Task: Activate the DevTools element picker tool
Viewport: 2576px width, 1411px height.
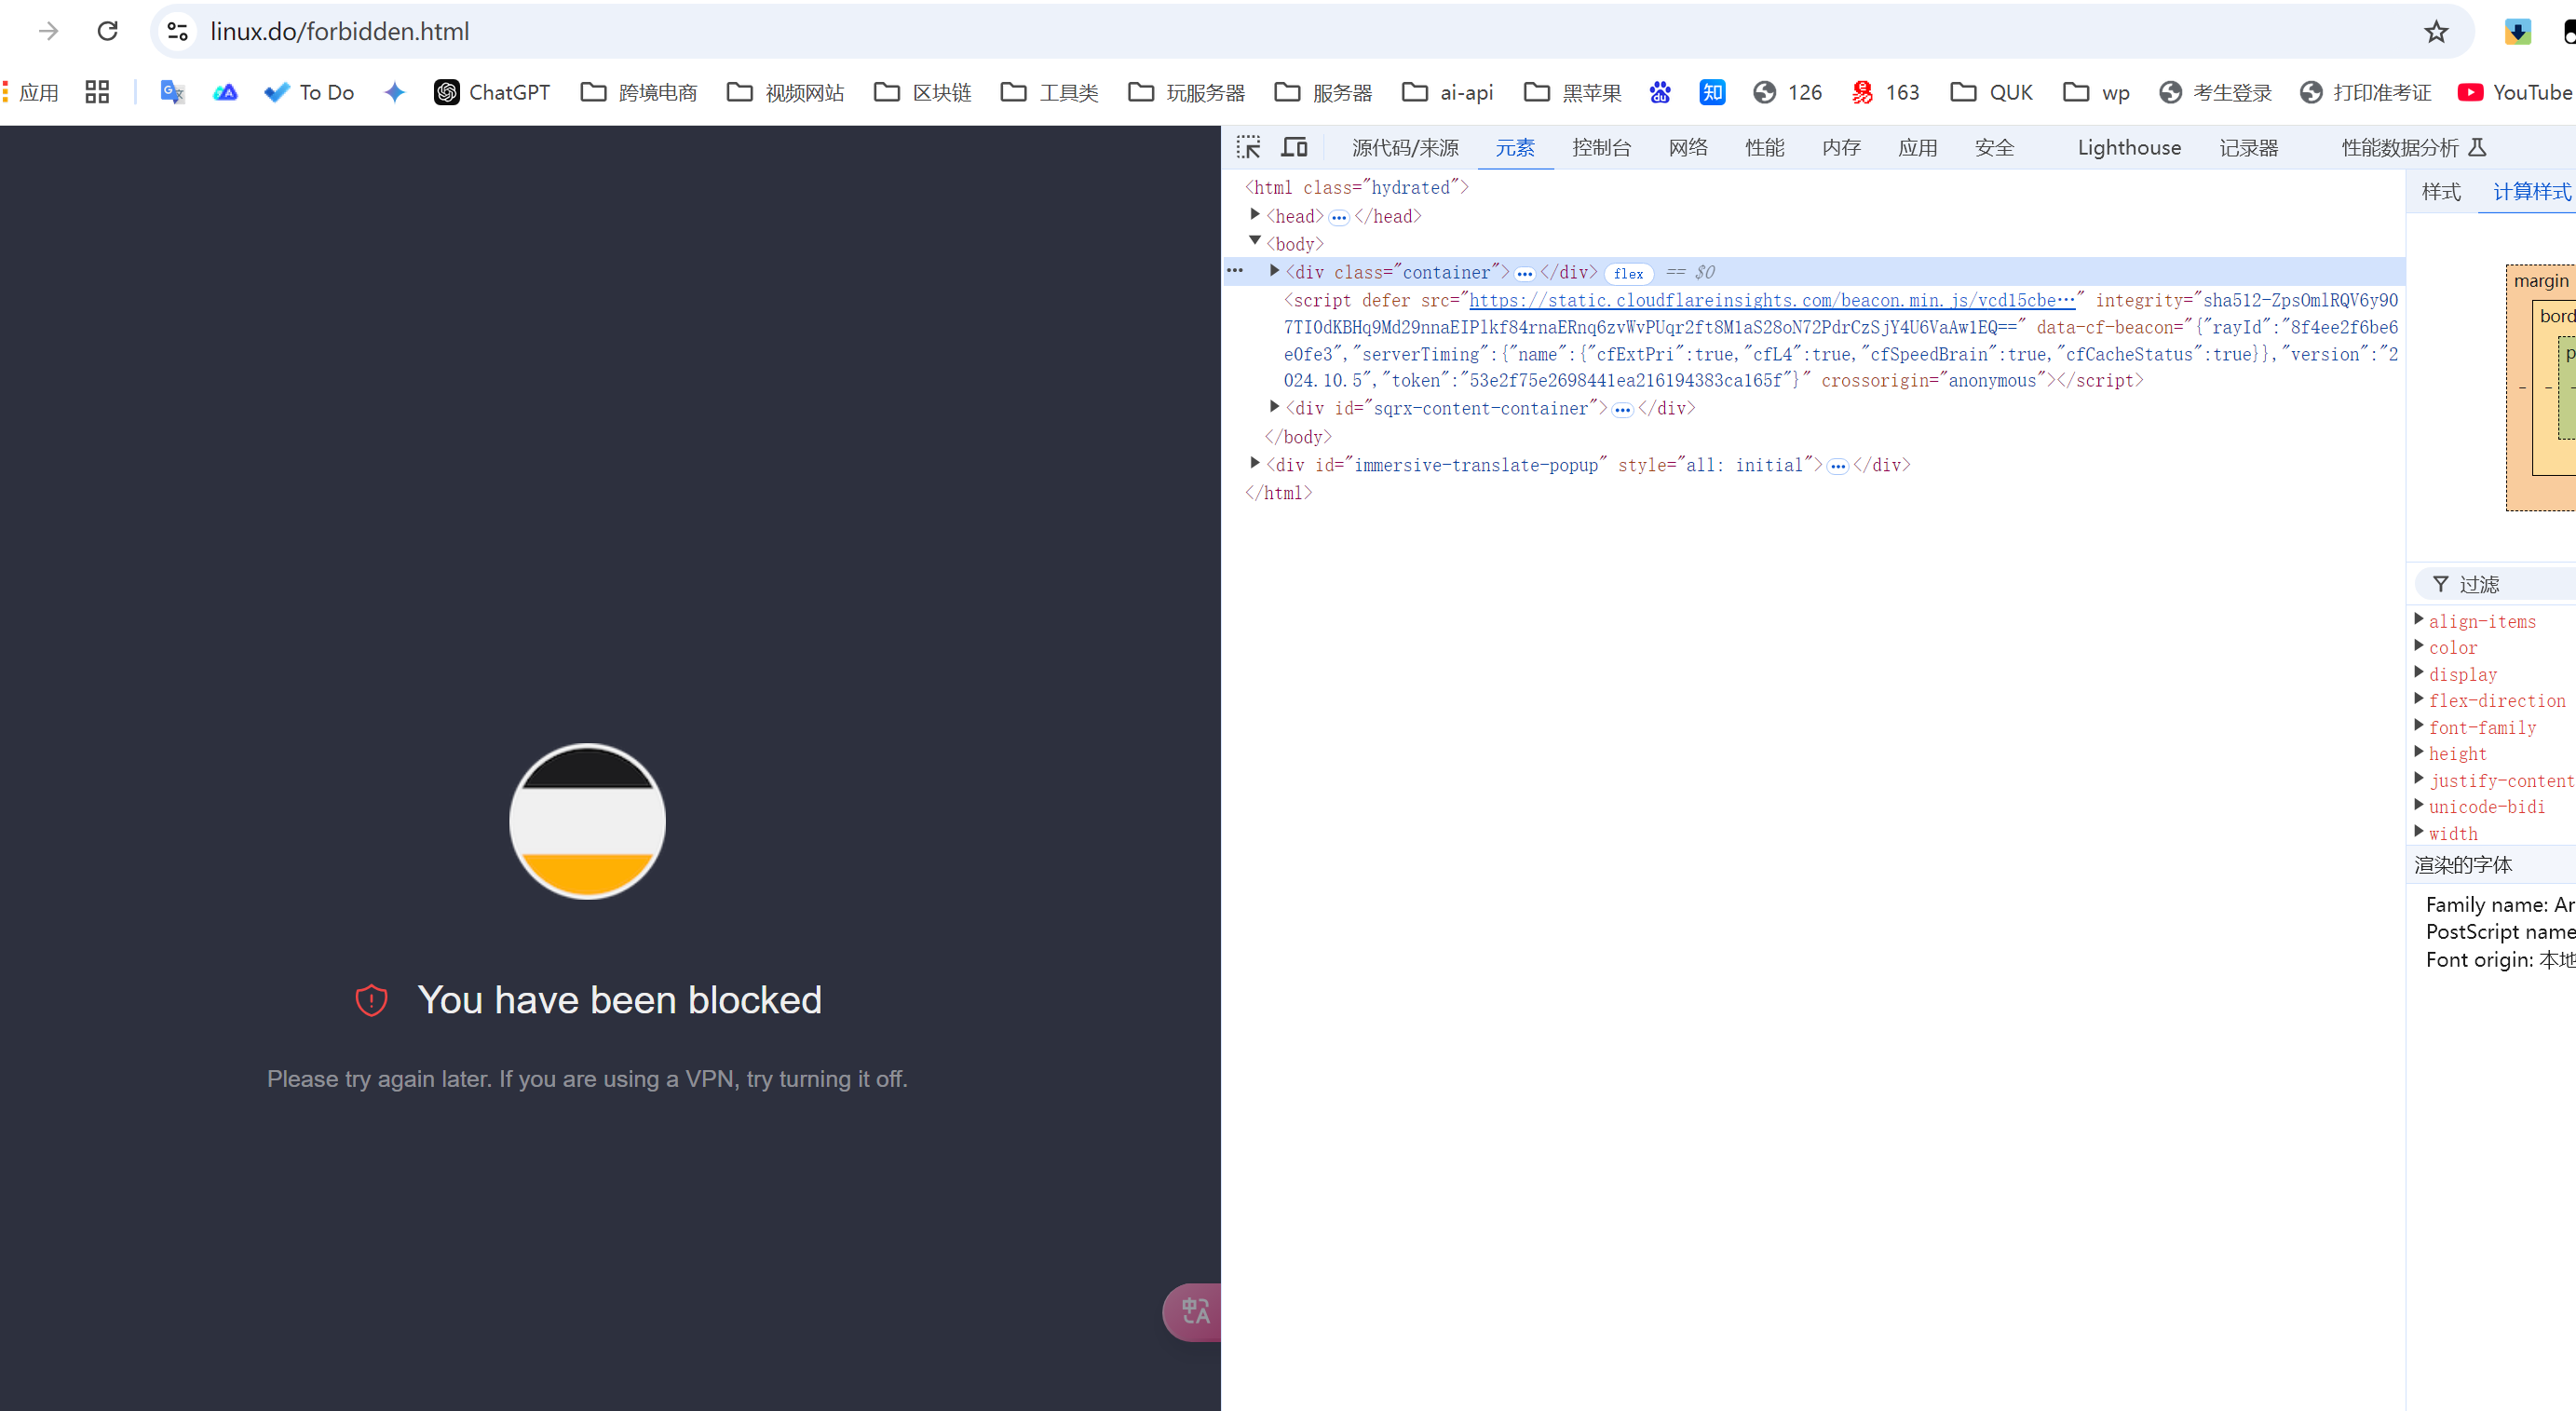Action: coord(1248,147)
